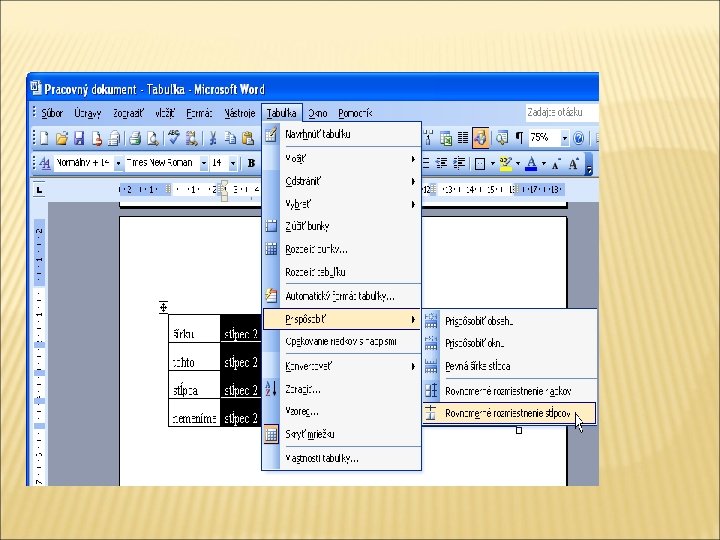The image size is (720, 540).
Task: Insert Excel worksheet icon in toolbar
Action: pos(446,138)
